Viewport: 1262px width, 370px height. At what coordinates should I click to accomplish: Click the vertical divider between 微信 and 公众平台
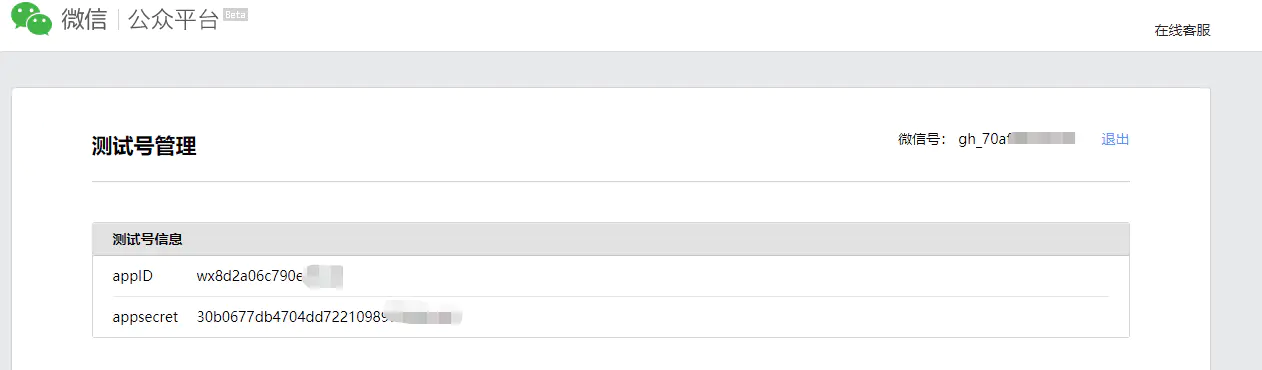click(118, 19)
